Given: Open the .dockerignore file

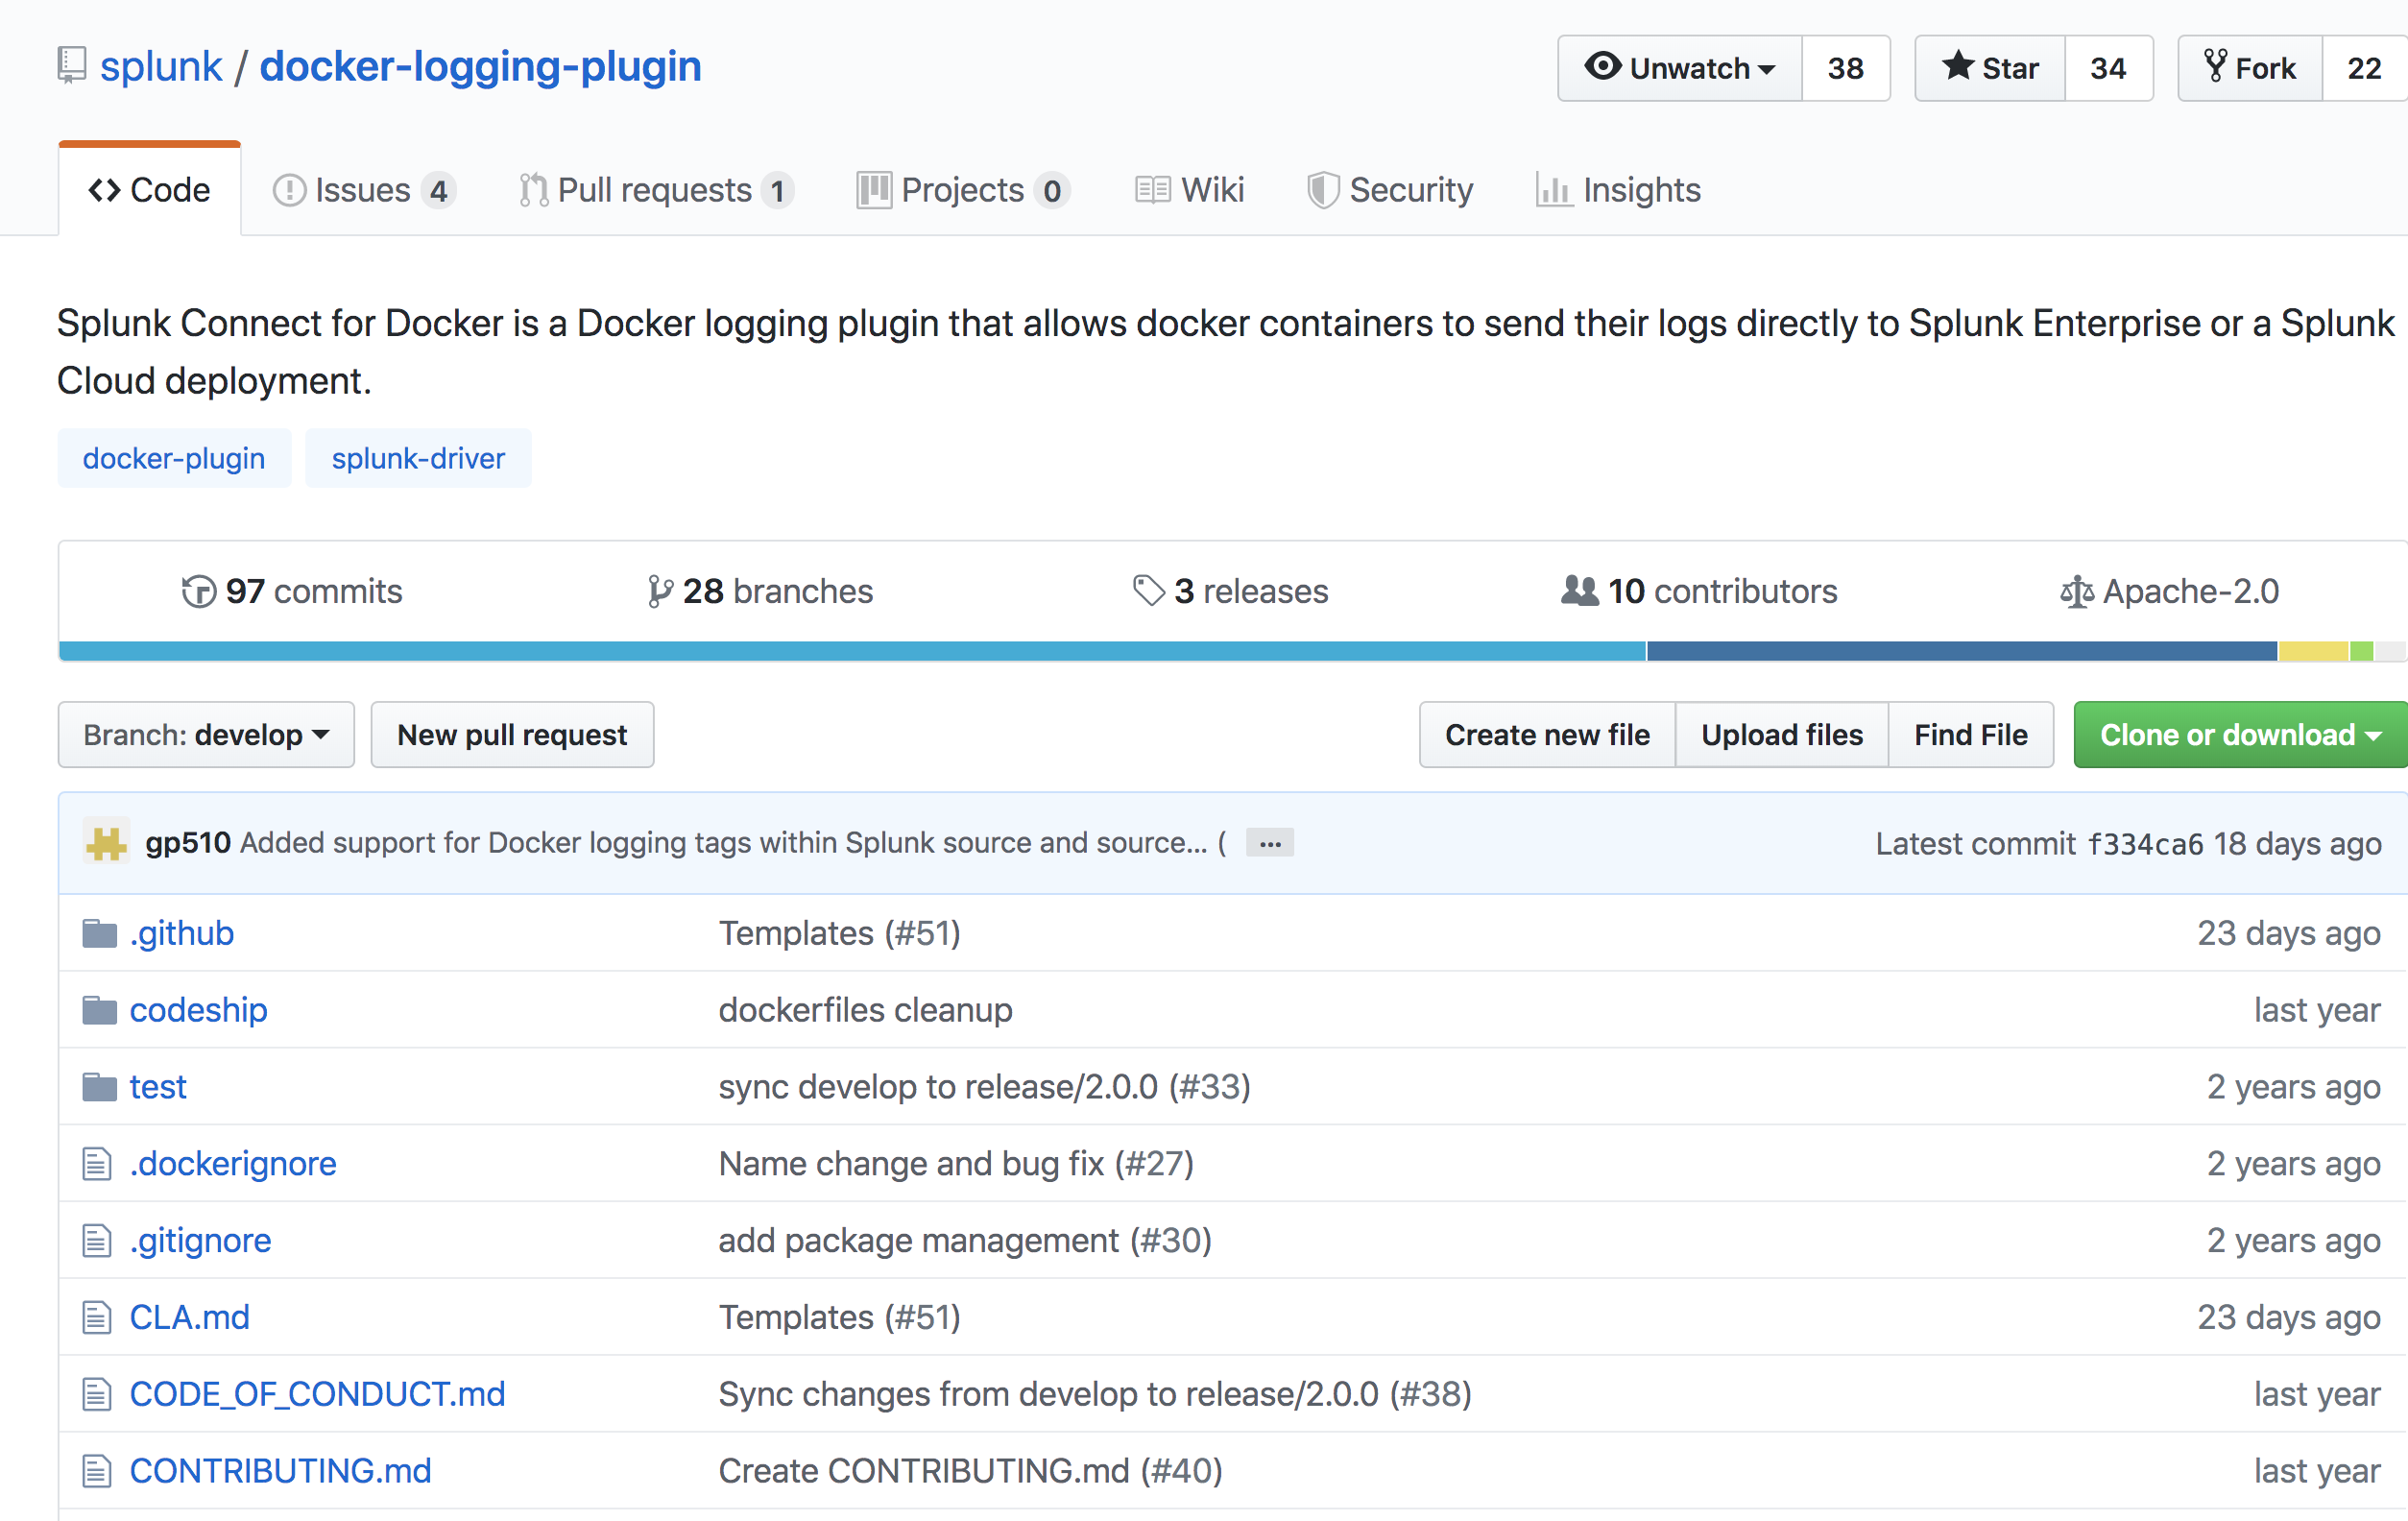Looking at the screenshot, I should 233,1164.
